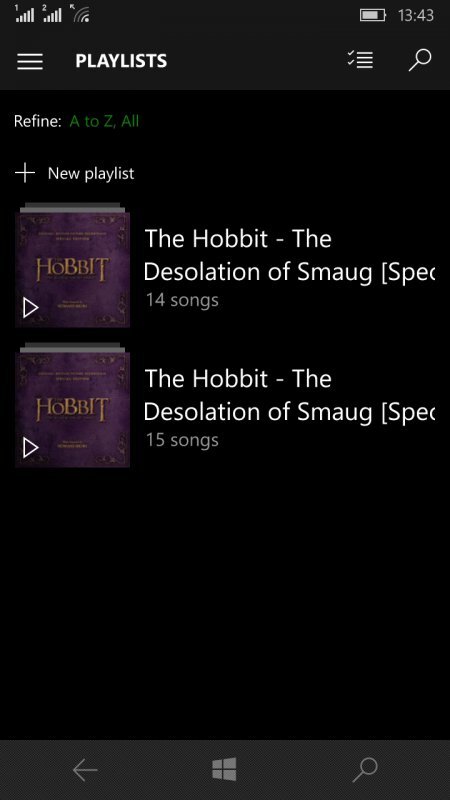Tap the bottom bar search magnifier
Screen dimensions: 450x800
tap(365, 770)
